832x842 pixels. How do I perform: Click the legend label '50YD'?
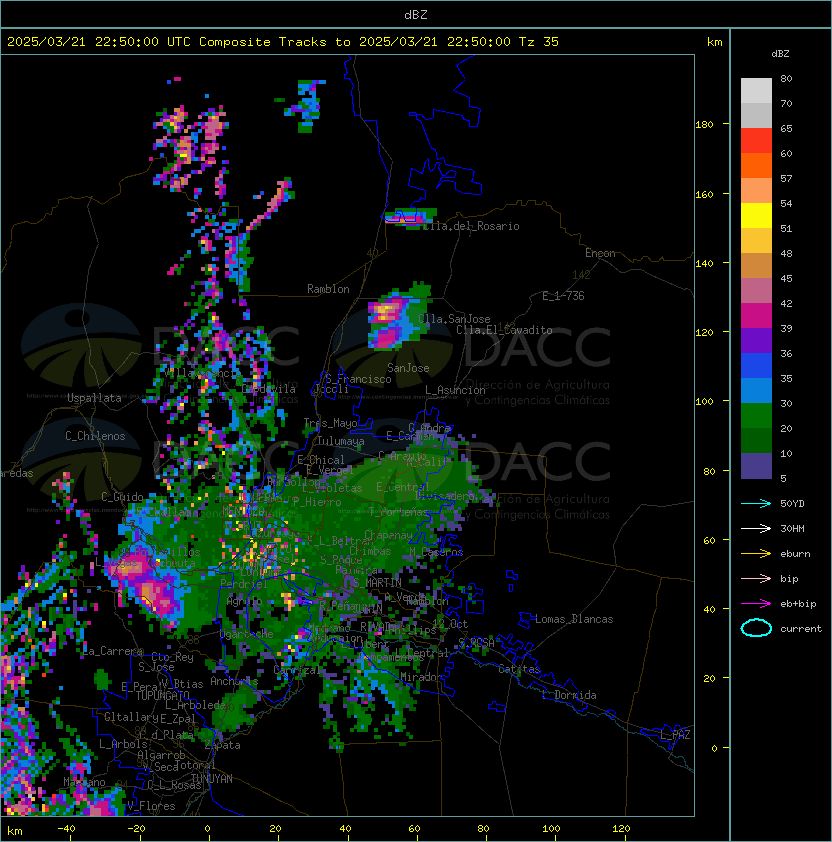792,504
